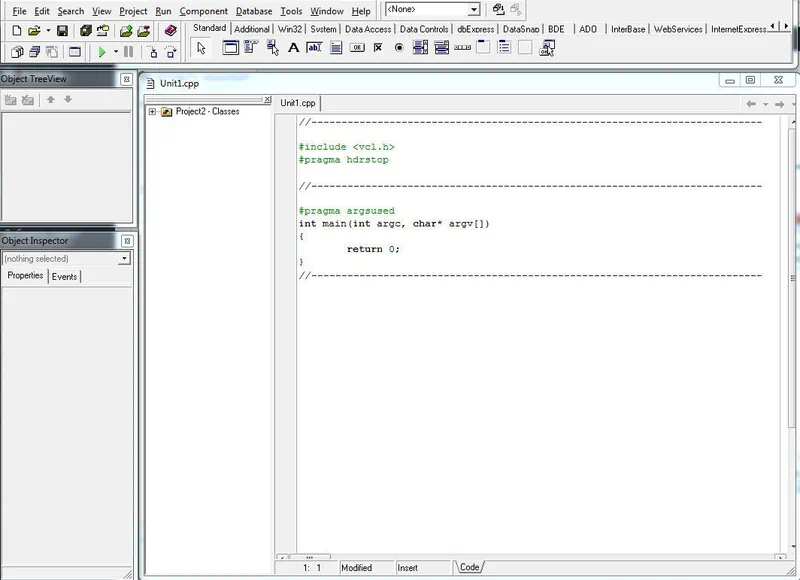Click the Add file to project icon
800x580 pixels.
pyautogui.click(x=126, y=31)
